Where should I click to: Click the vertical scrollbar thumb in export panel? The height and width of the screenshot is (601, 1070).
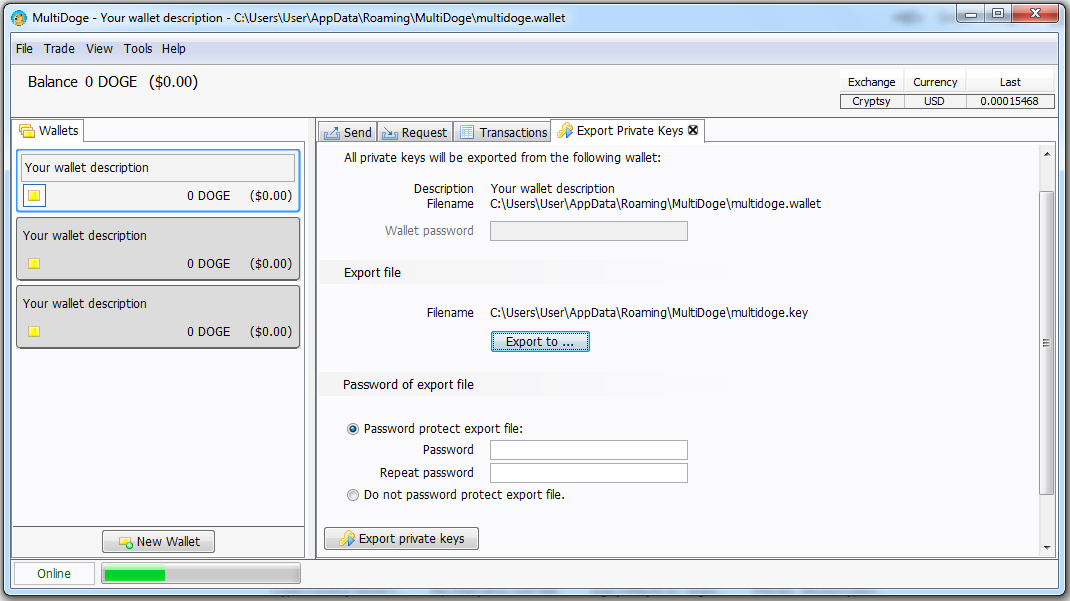coord(1046,342)
